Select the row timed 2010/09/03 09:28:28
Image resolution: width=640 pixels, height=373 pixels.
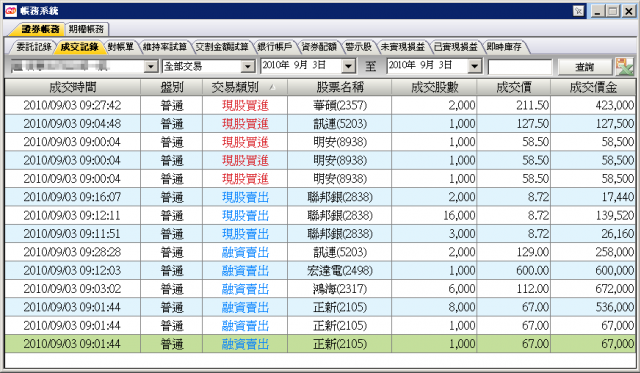pos(320,252)
